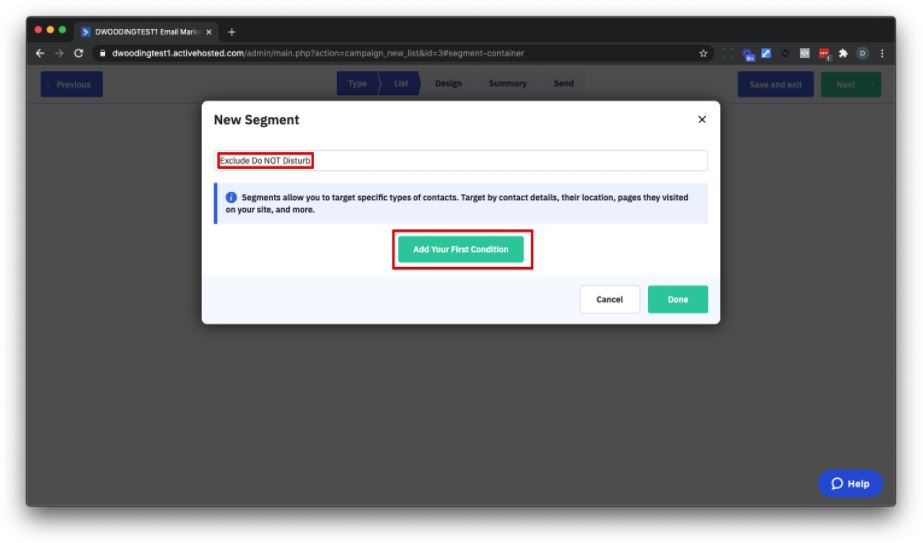Viewport: 923px width, 543px height.
Task: Click browser forward arrow
Action: [59, 53]
